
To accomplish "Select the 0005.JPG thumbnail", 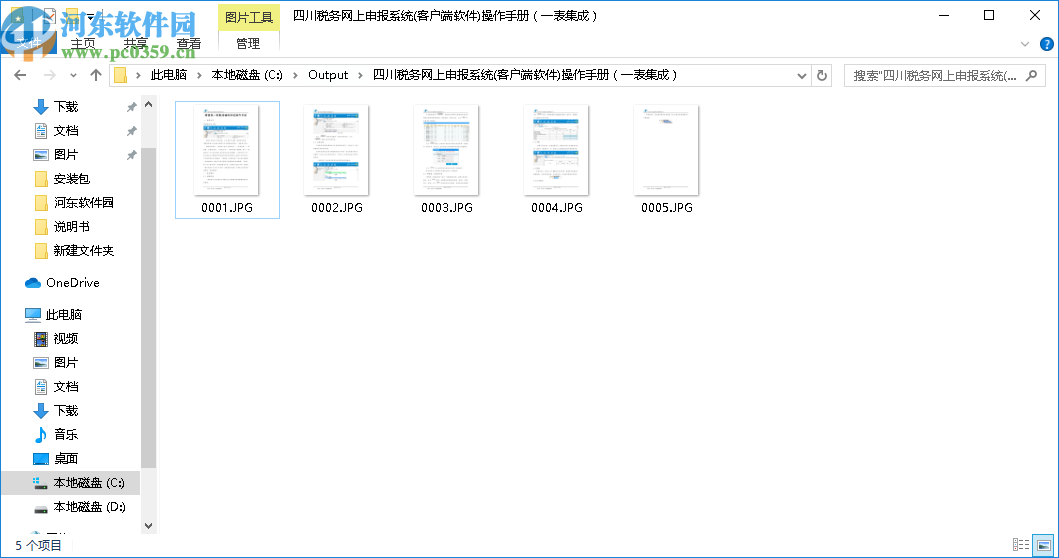I will [667, 150].
